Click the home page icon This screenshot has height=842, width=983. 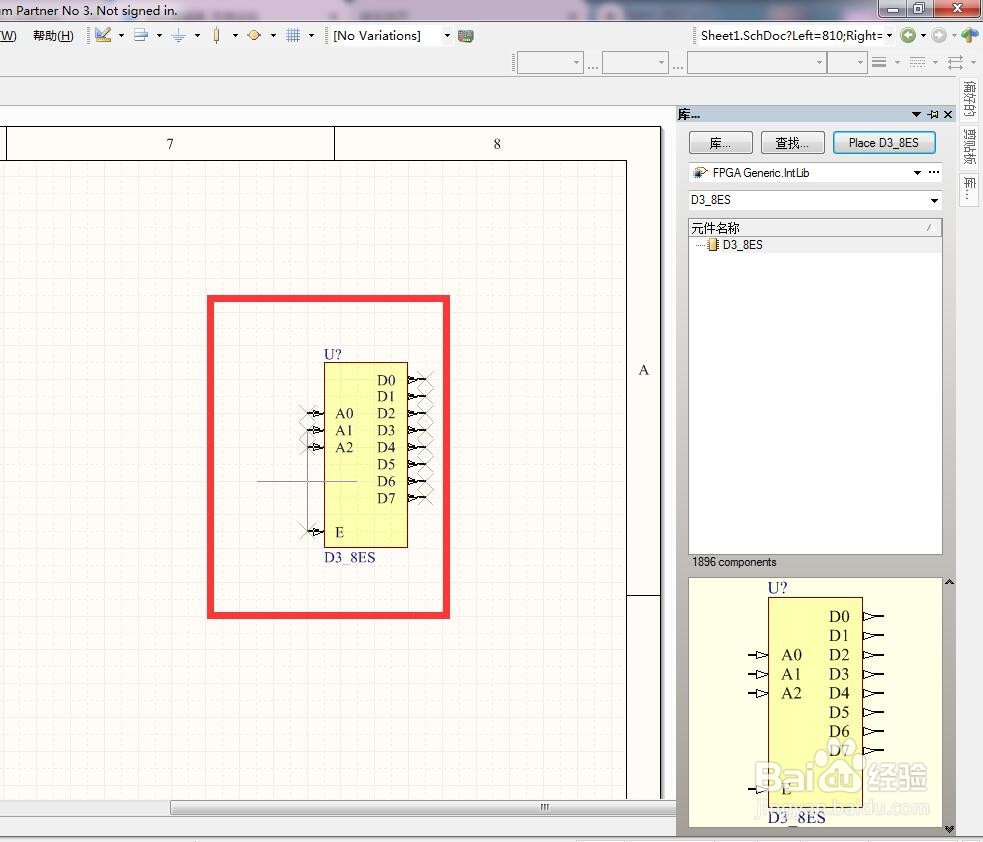click(969, 35)
